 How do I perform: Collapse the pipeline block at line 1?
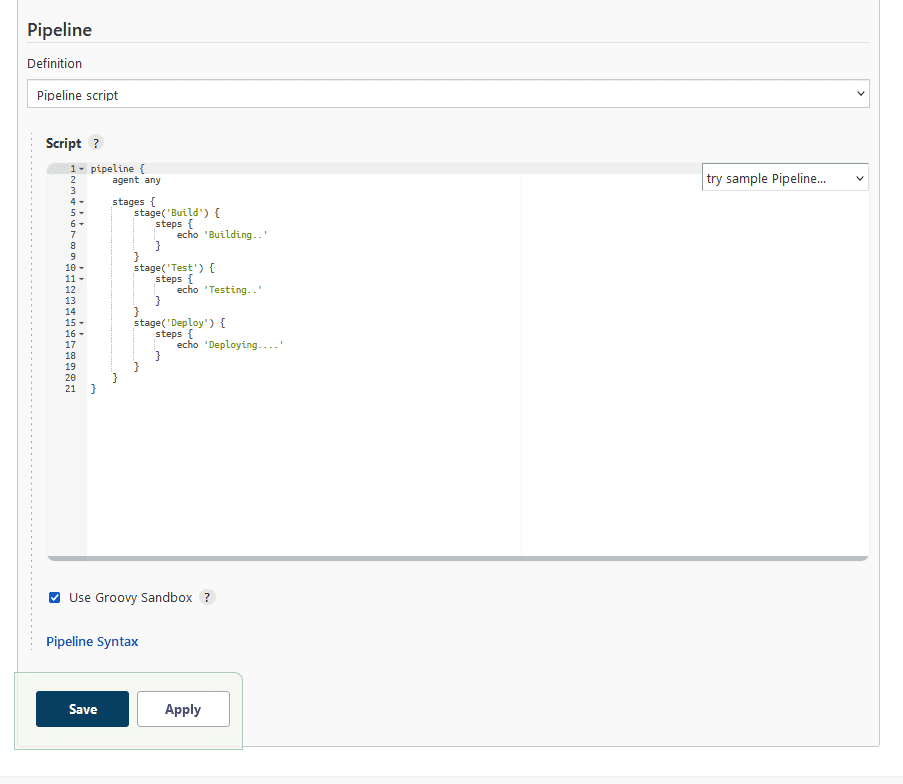82,169
